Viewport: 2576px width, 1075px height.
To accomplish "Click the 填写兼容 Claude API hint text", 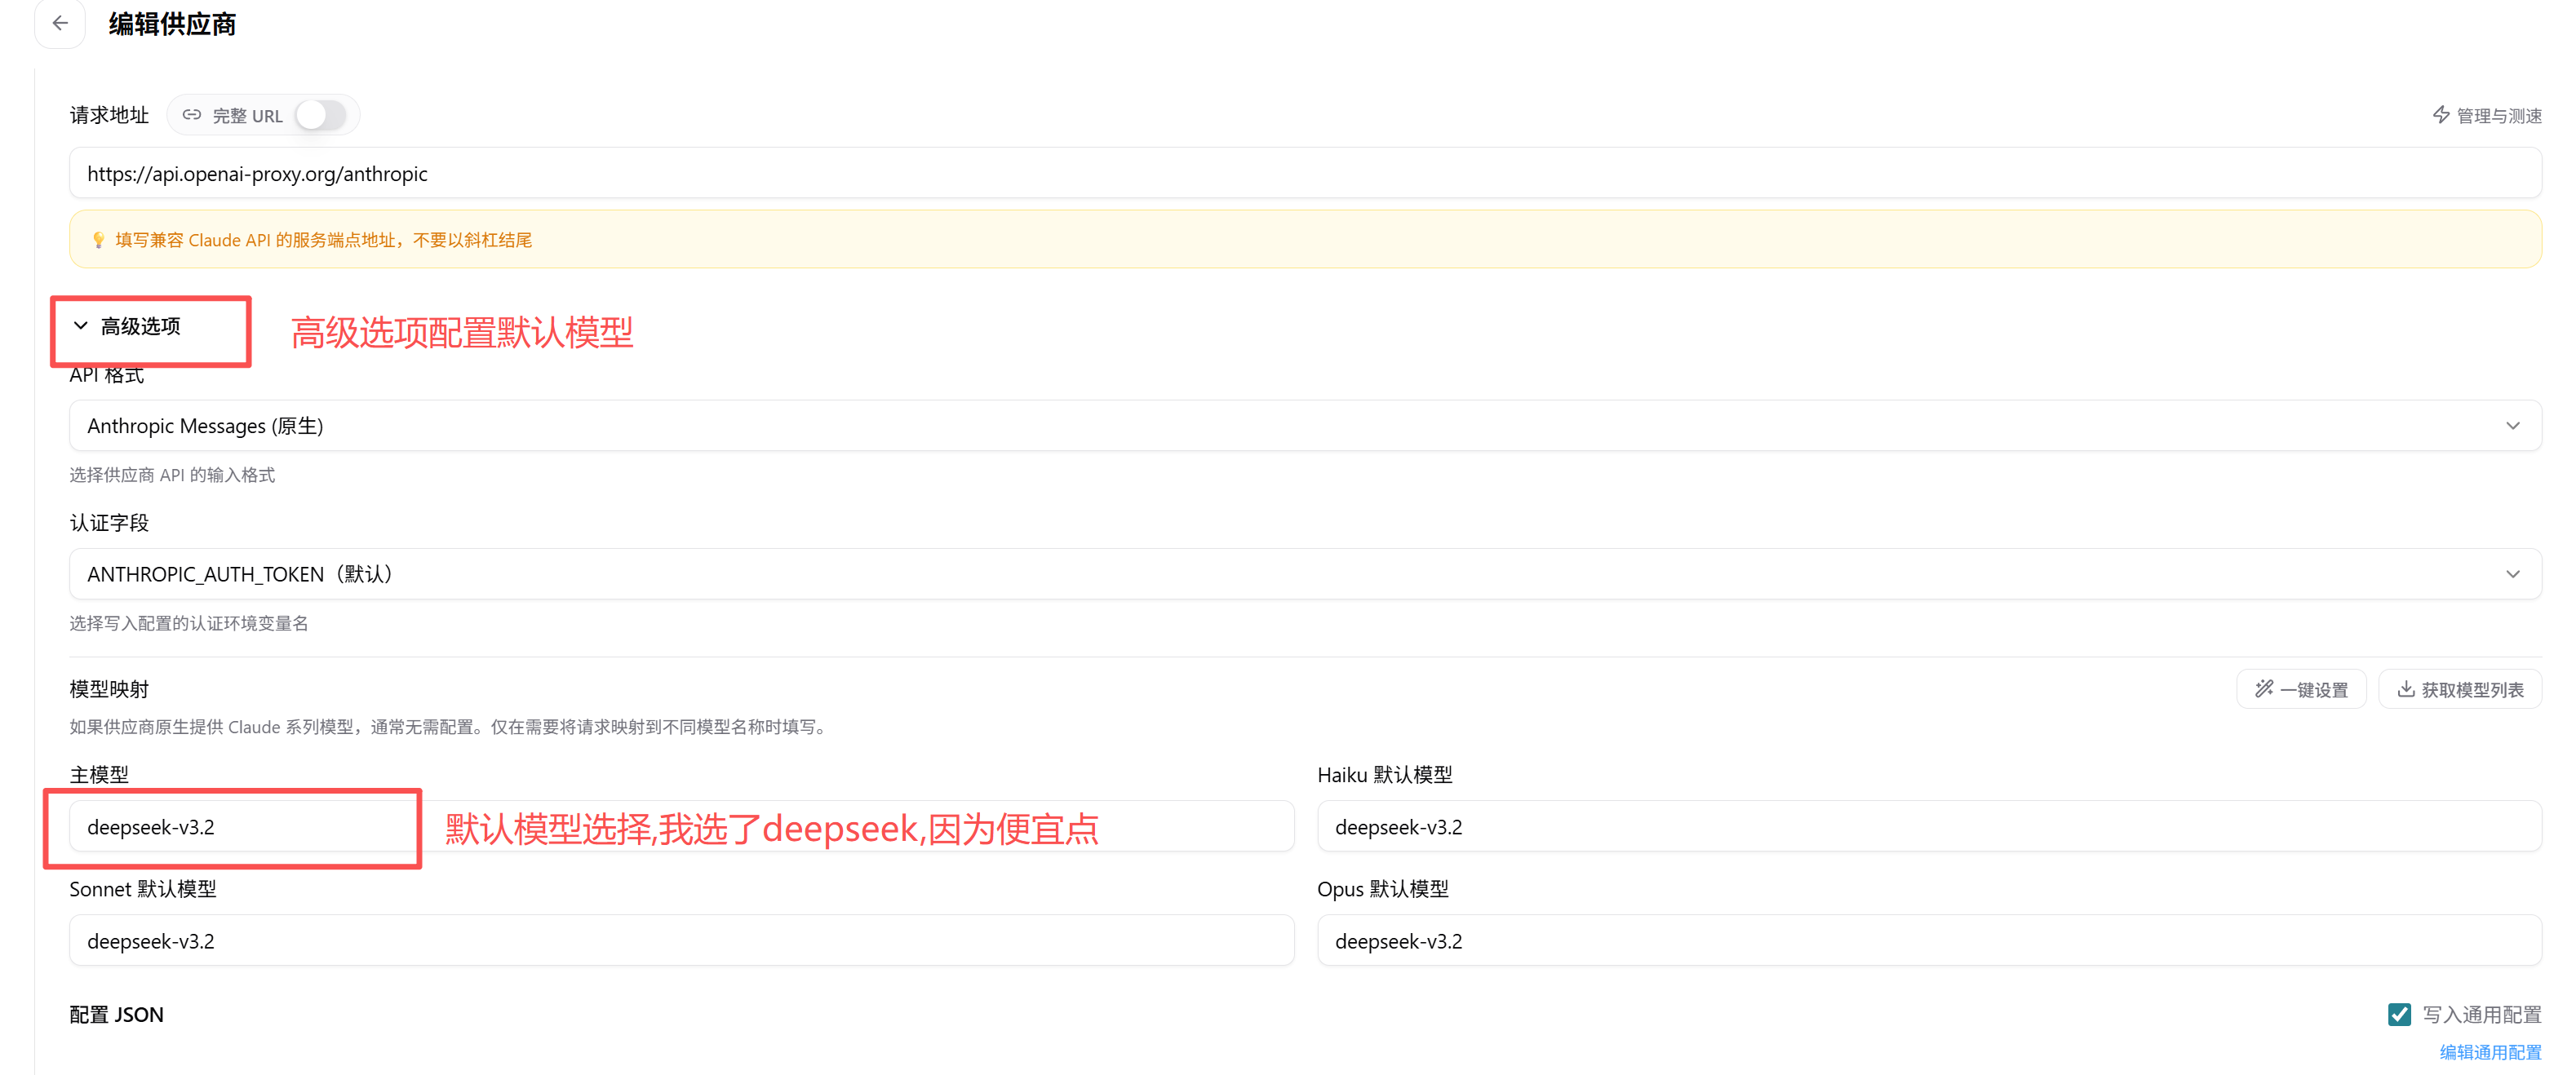I will click(323, 240).
